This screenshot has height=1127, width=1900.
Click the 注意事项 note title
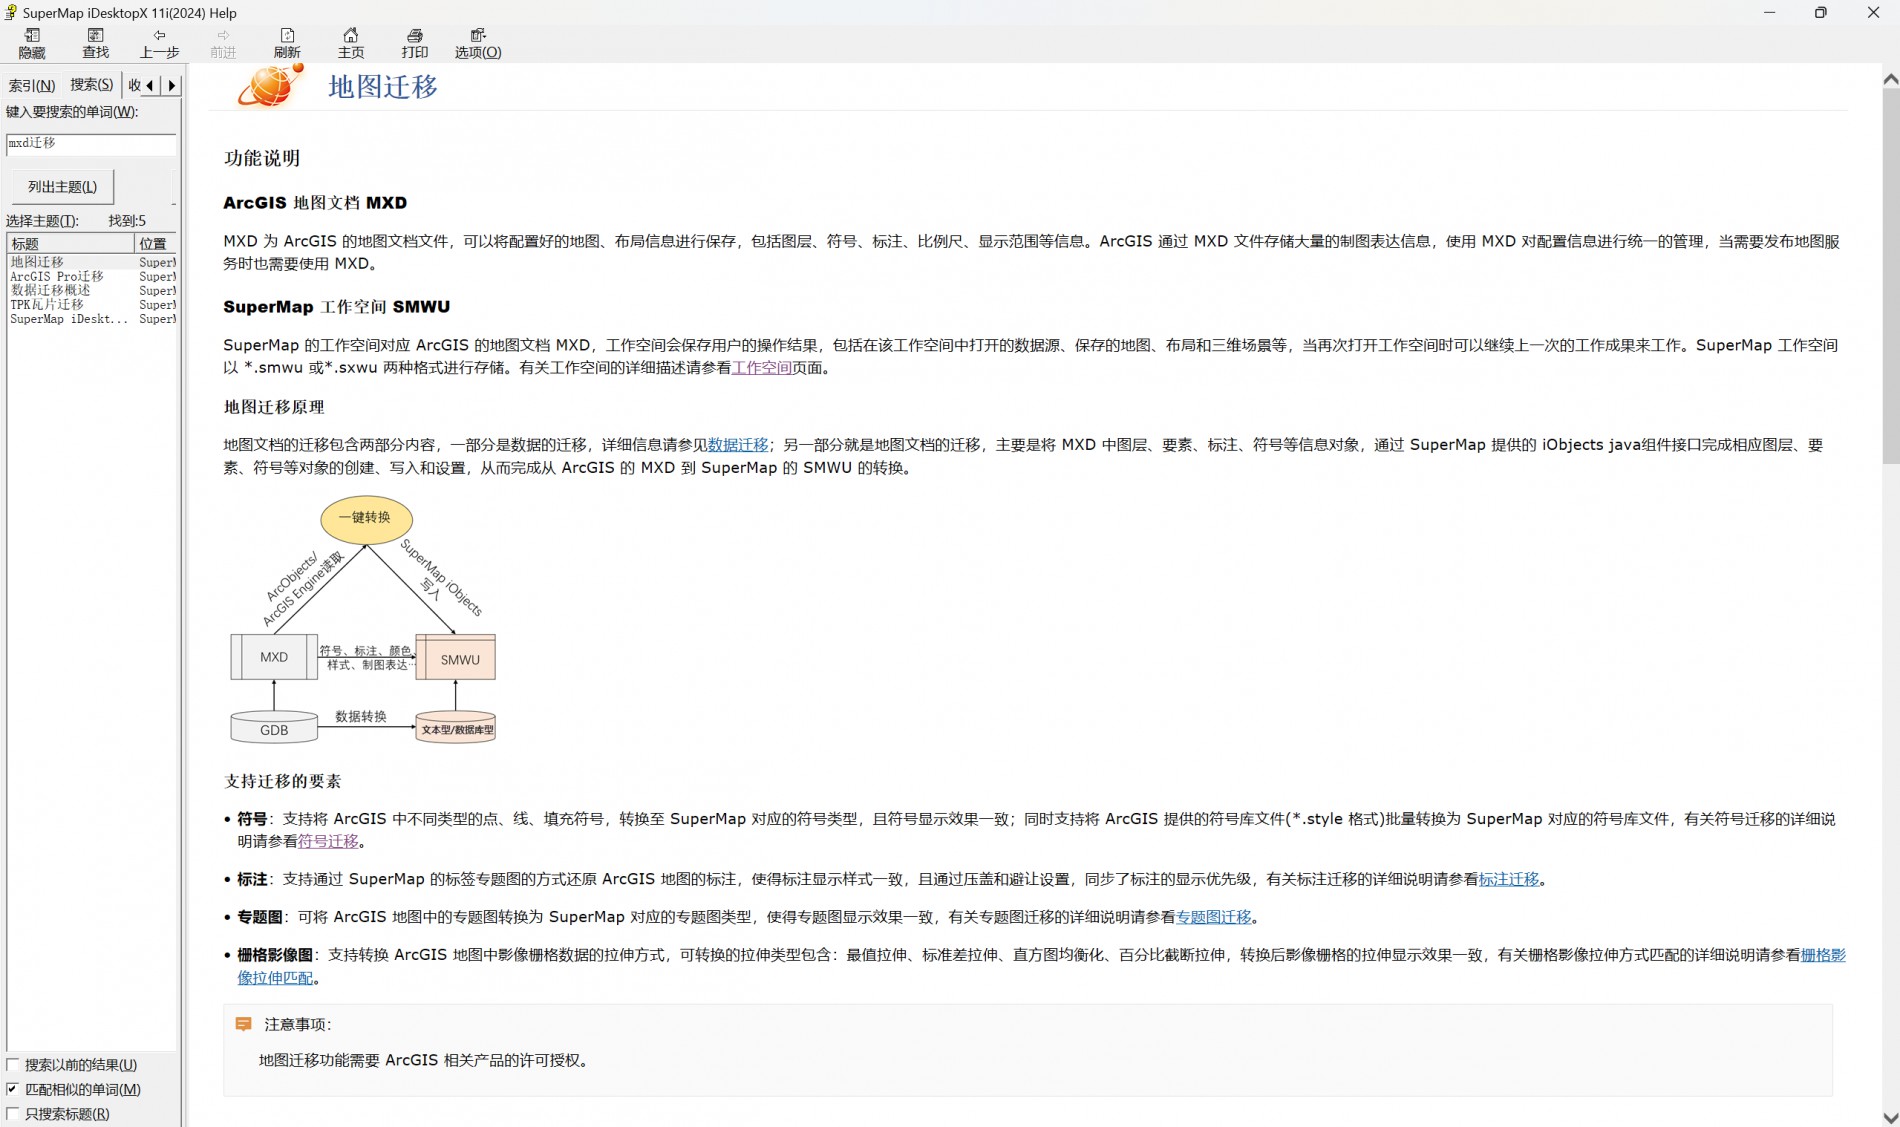click(297, 1024)
